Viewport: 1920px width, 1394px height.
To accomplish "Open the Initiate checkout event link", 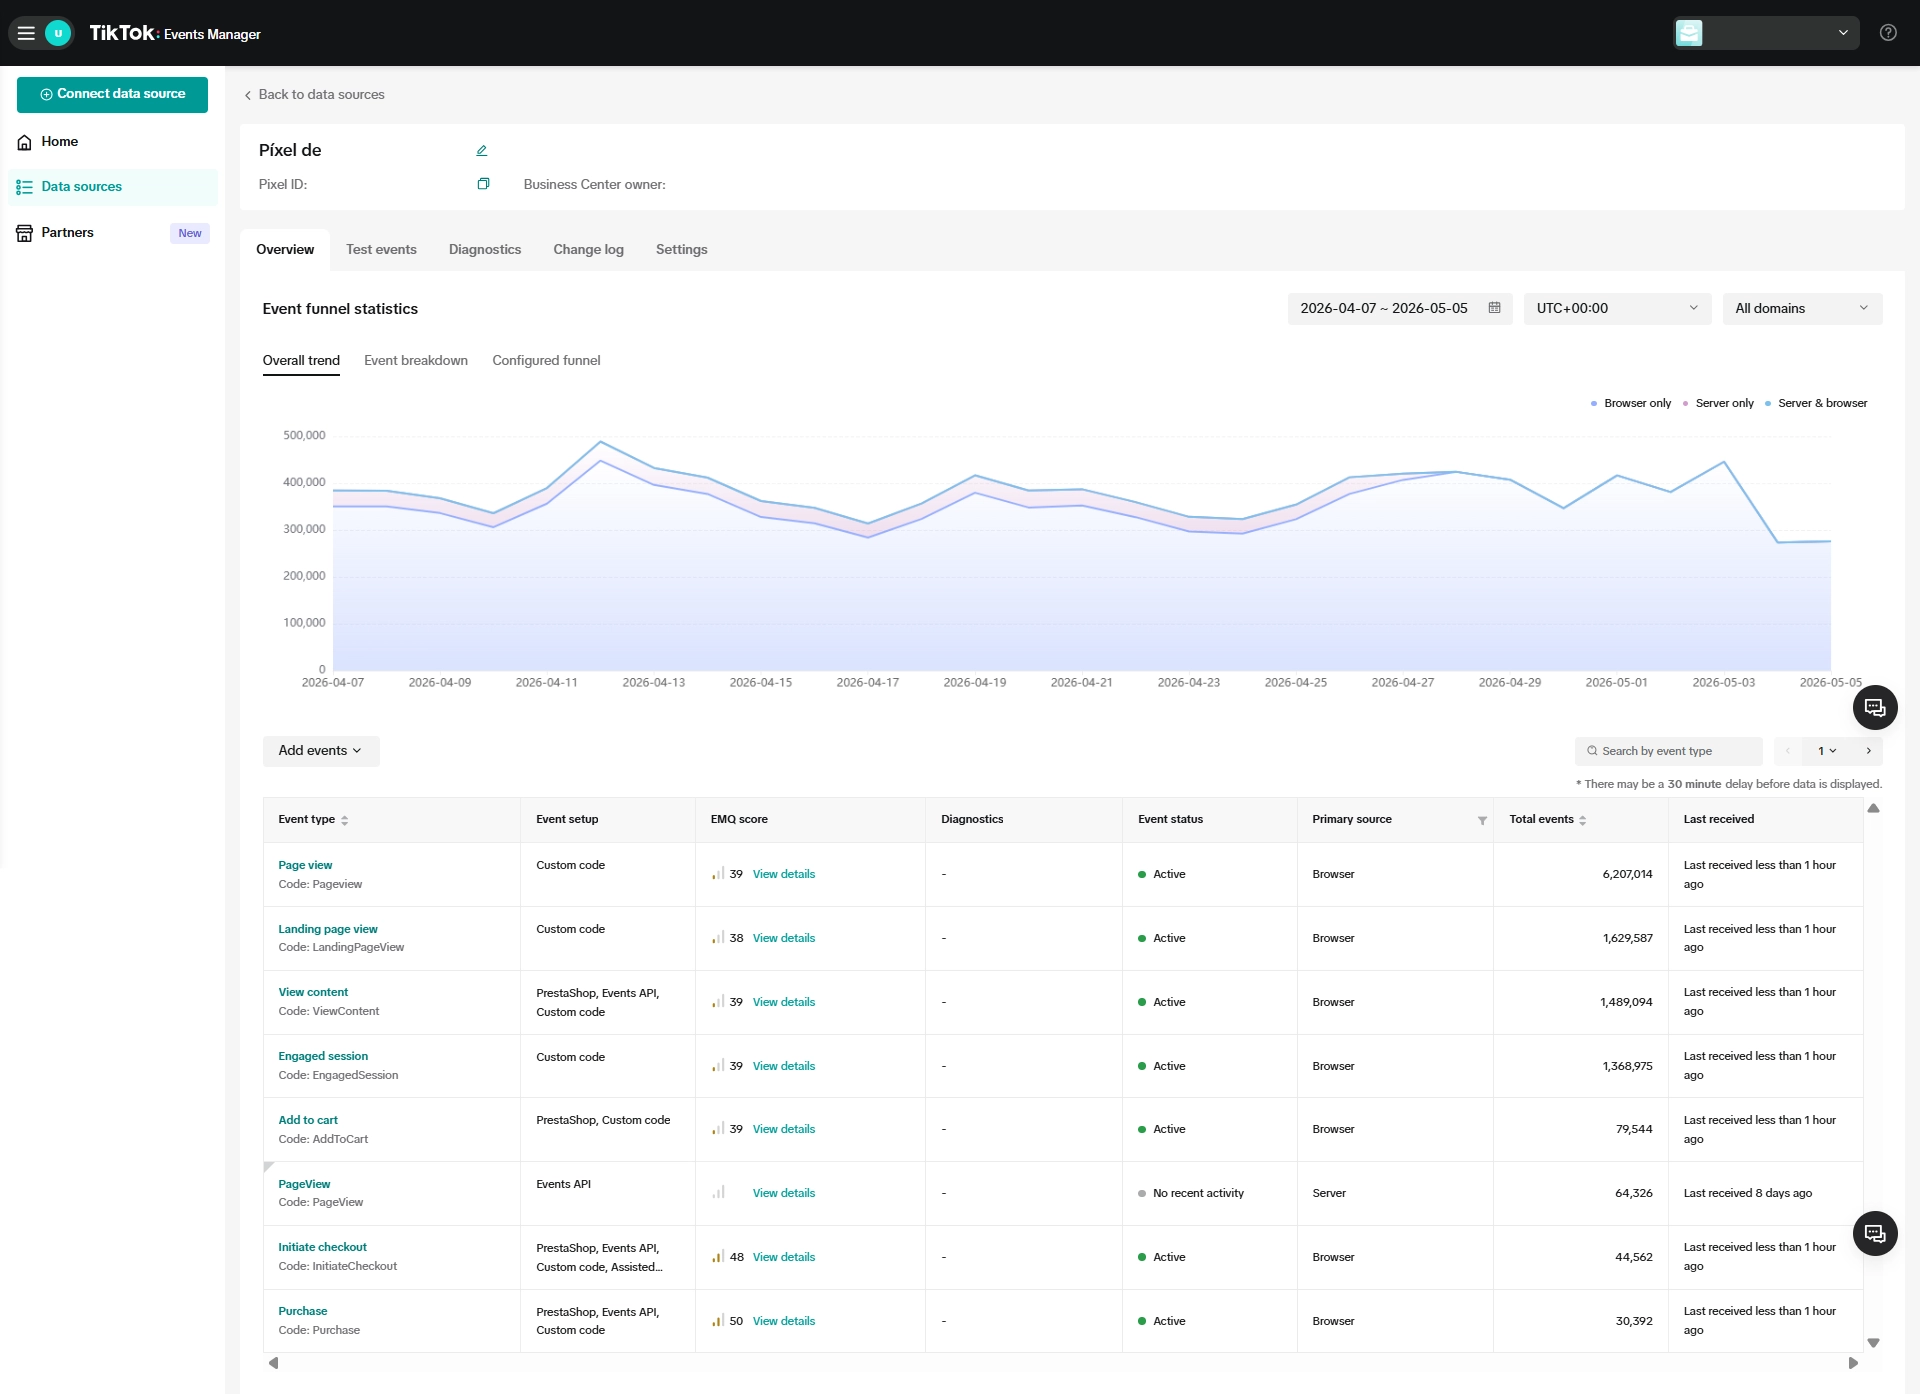I will click(322, 1247).
